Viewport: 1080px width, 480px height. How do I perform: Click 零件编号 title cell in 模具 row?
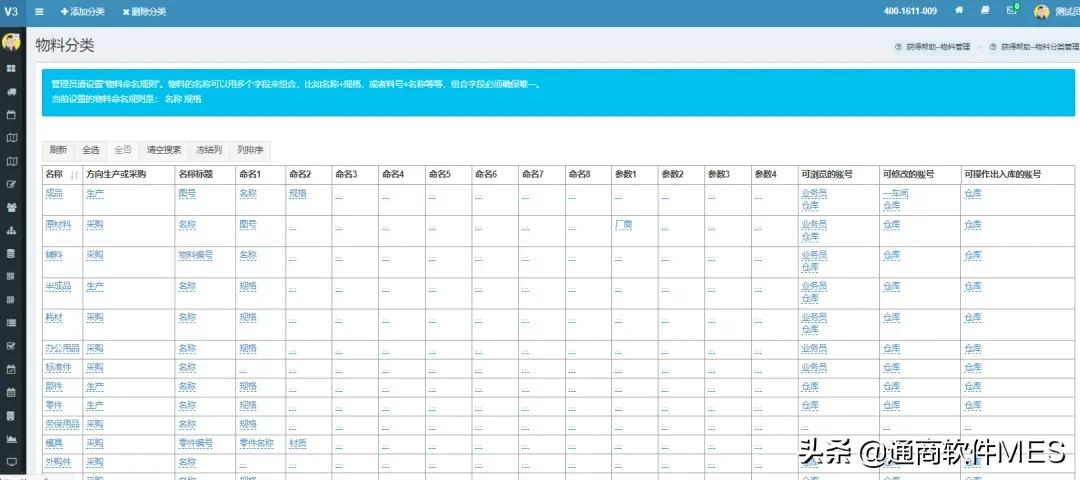(196, 443)
